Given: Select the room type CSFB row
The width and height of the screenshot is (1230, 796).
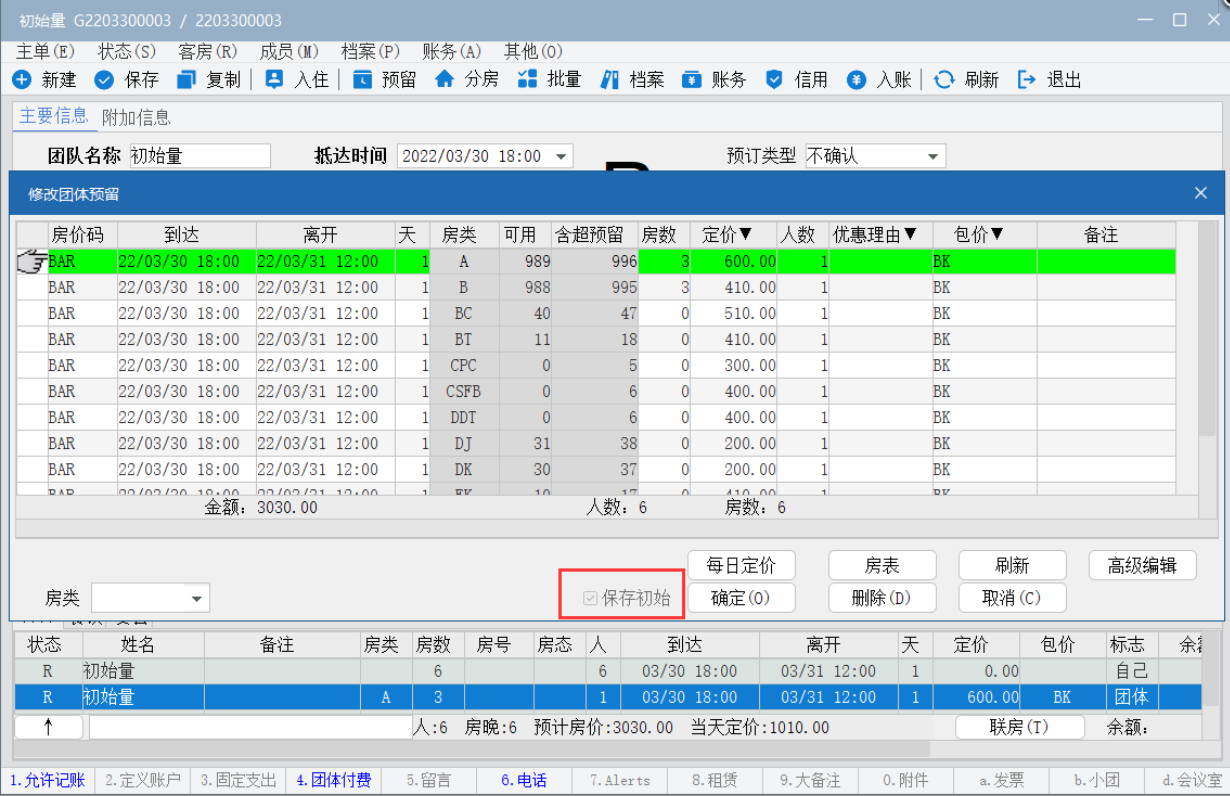Looking at the screenshot, I should [x=596, y=391].
